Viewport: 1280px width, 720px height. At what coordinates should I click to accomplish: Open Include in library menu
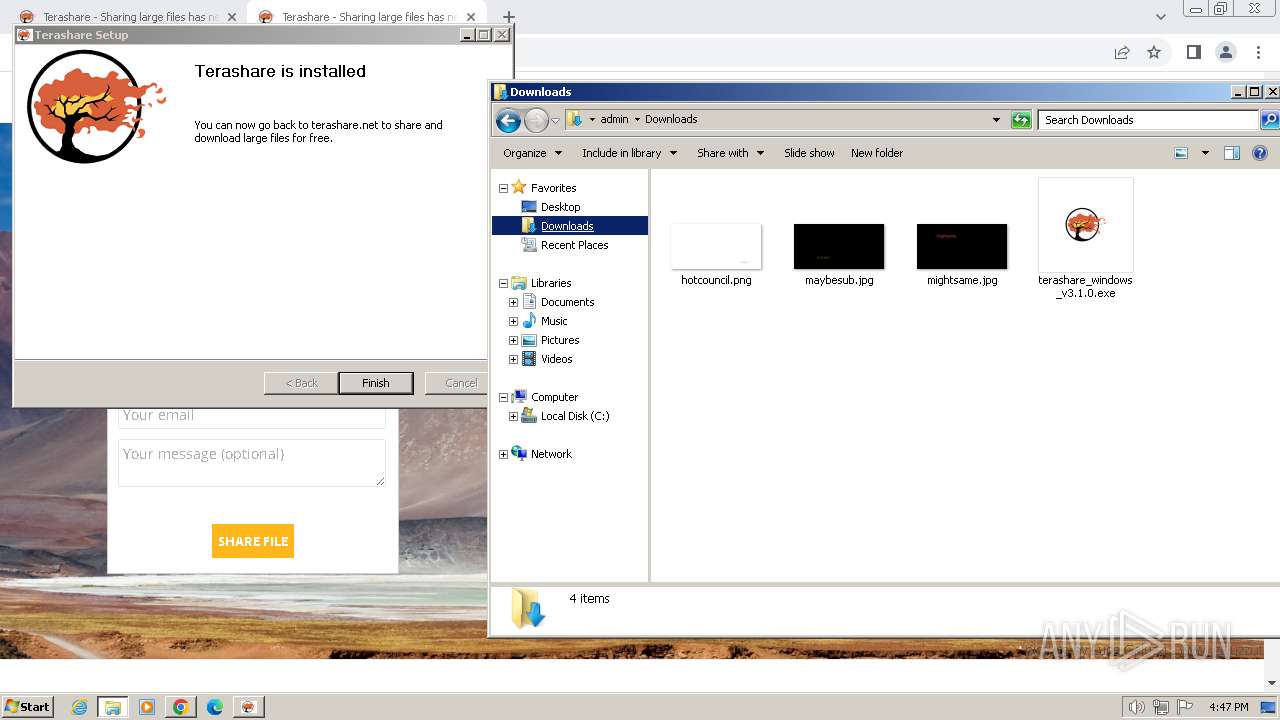629,153
